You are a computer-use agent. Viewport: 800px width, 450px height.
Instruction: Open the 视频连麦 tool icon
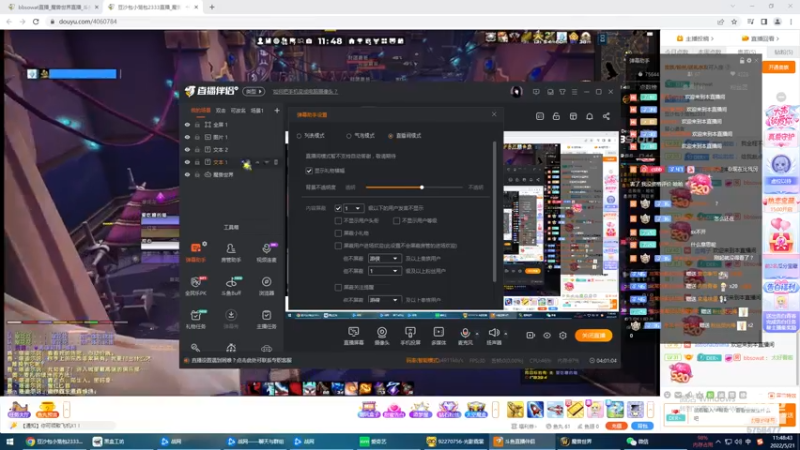(266, 253)
